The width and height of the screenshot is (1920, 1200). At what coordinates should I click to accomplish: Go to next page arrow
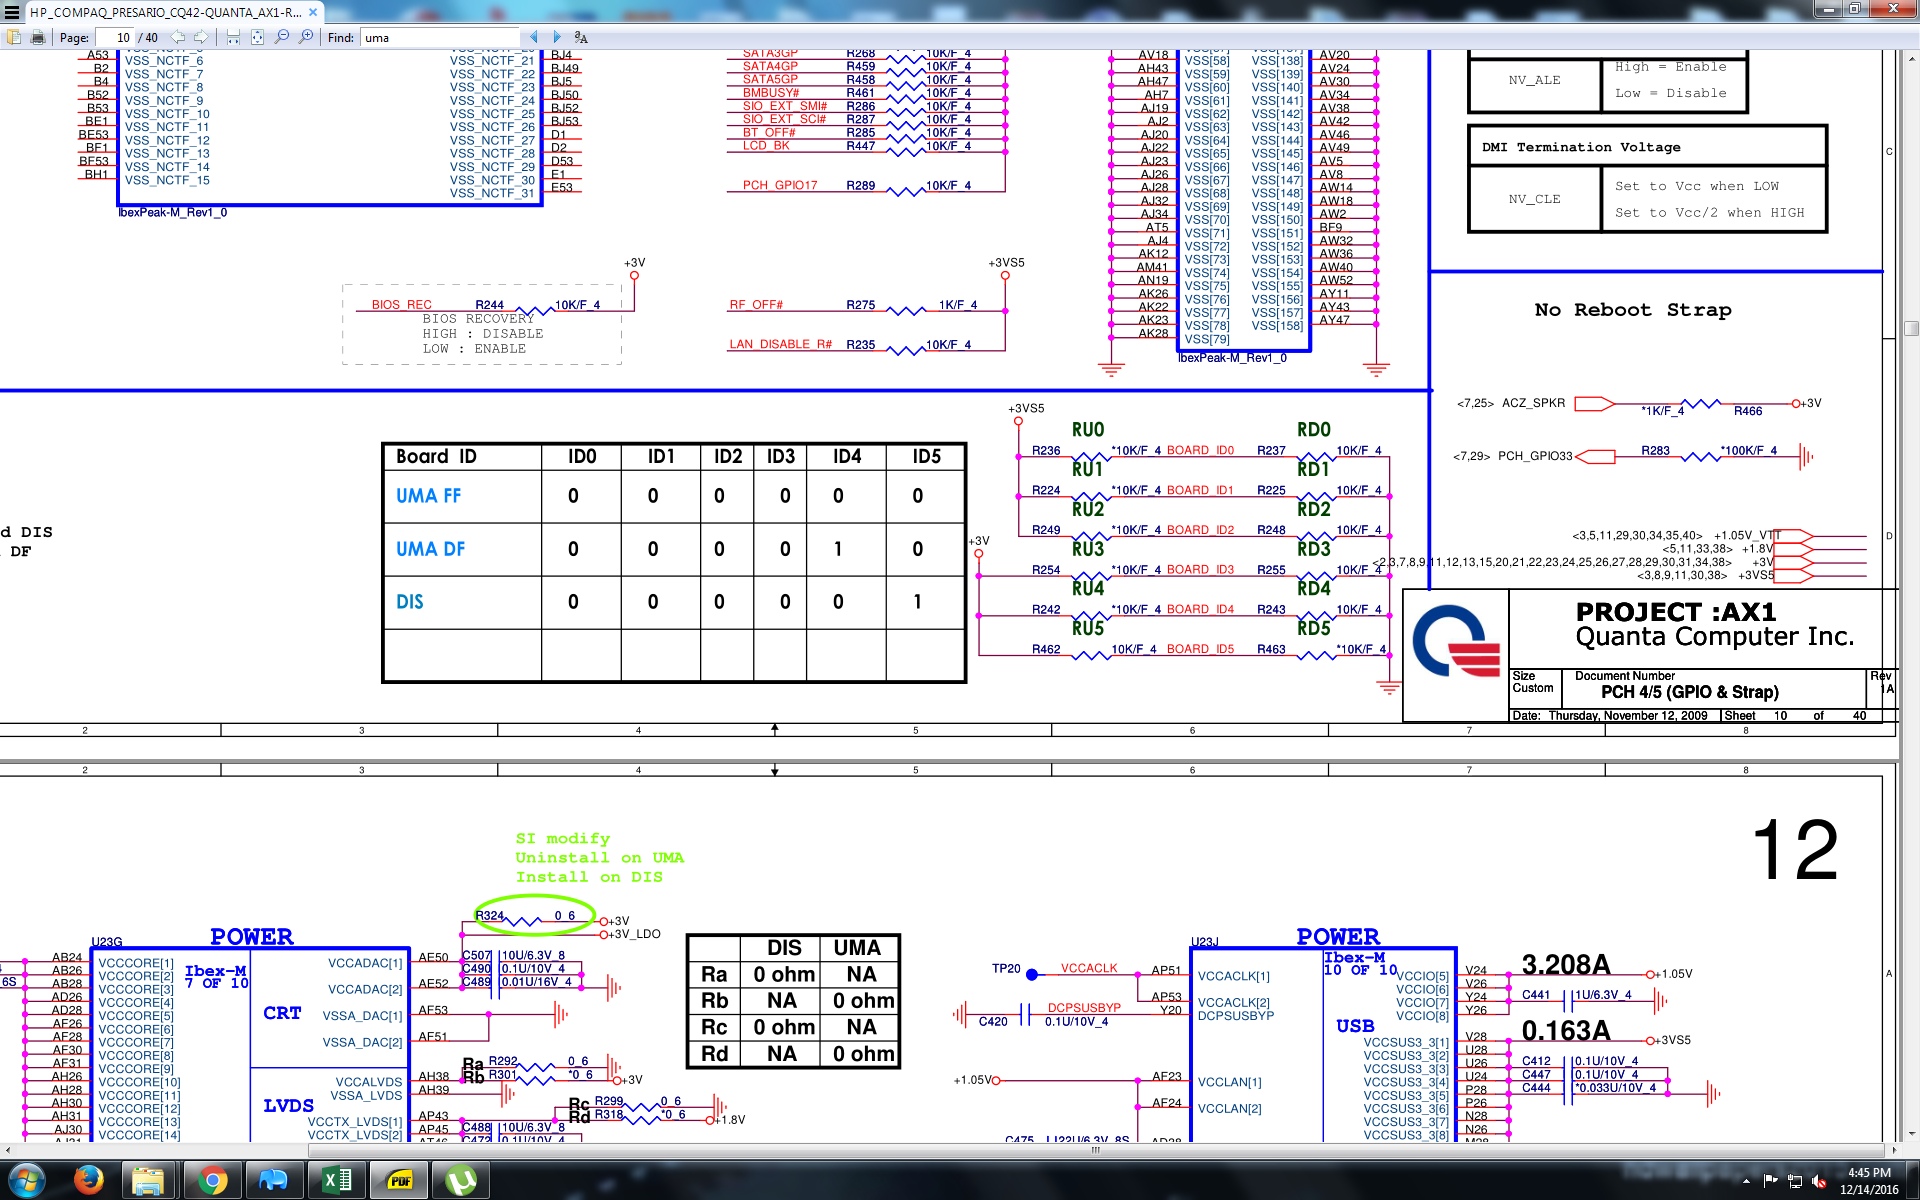[x=201, y=38]
